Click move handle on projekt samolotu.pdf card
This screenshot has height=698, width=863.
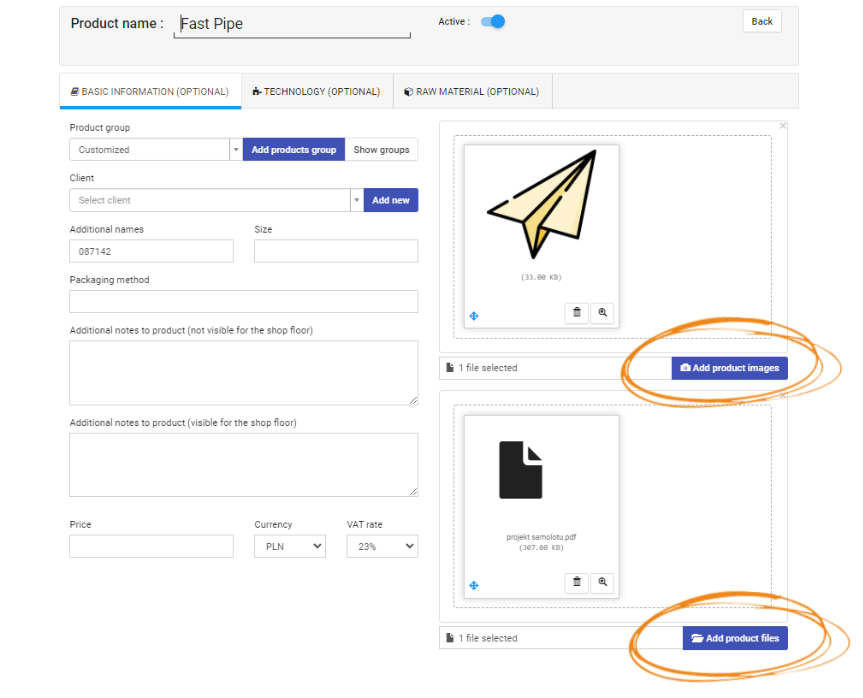coord(474,585)
